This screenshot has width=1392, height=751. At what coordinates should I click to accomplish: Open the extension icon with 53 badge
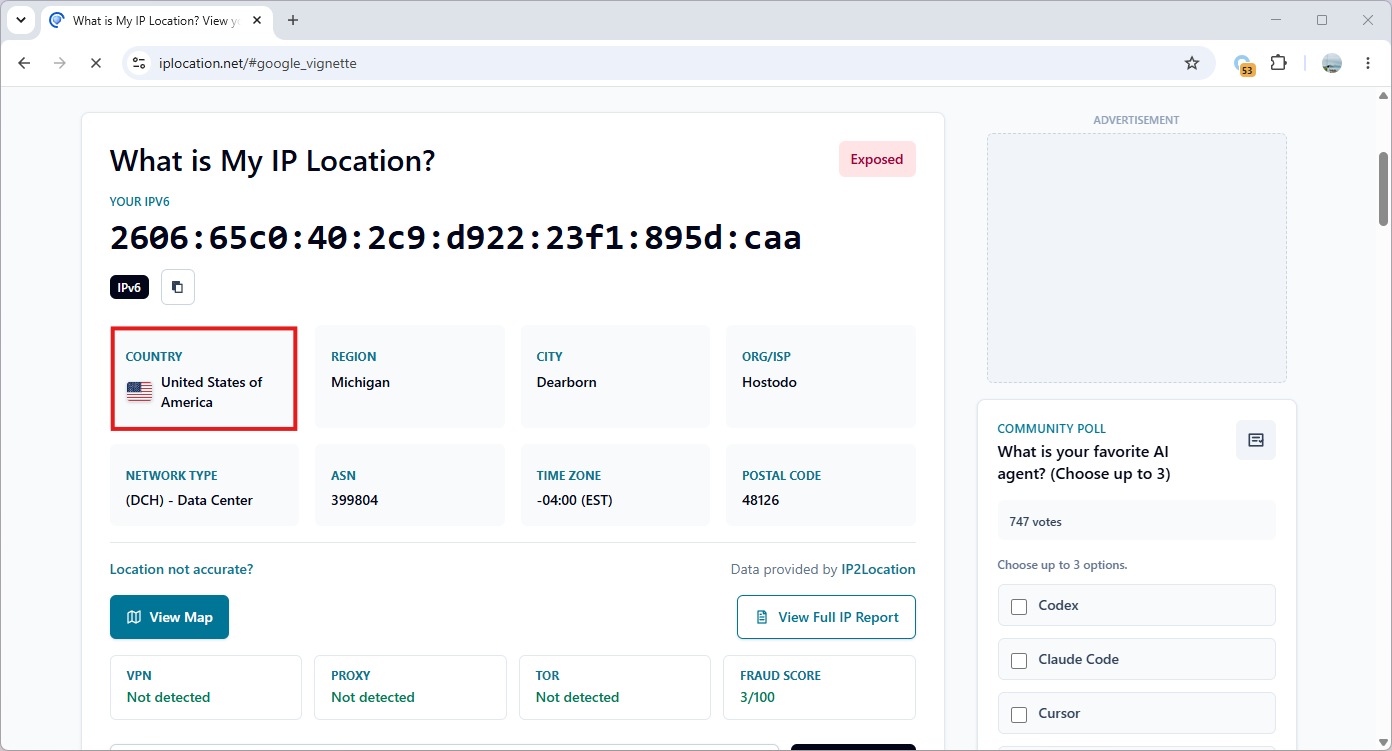[x=1243, y=64]
